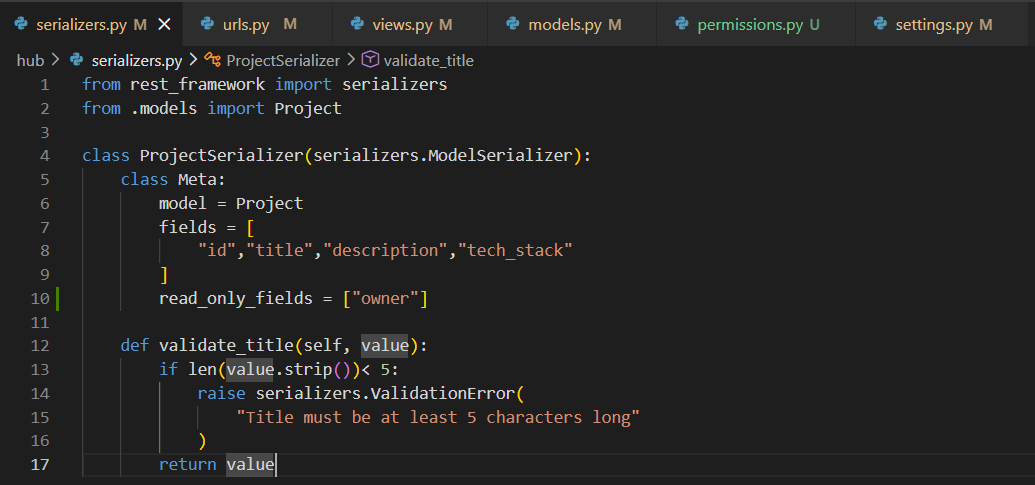Viewport: 1035px width, 485px height.
Task: Click the highlighted value parameter on line 12
Action: [x=385, y=346]
